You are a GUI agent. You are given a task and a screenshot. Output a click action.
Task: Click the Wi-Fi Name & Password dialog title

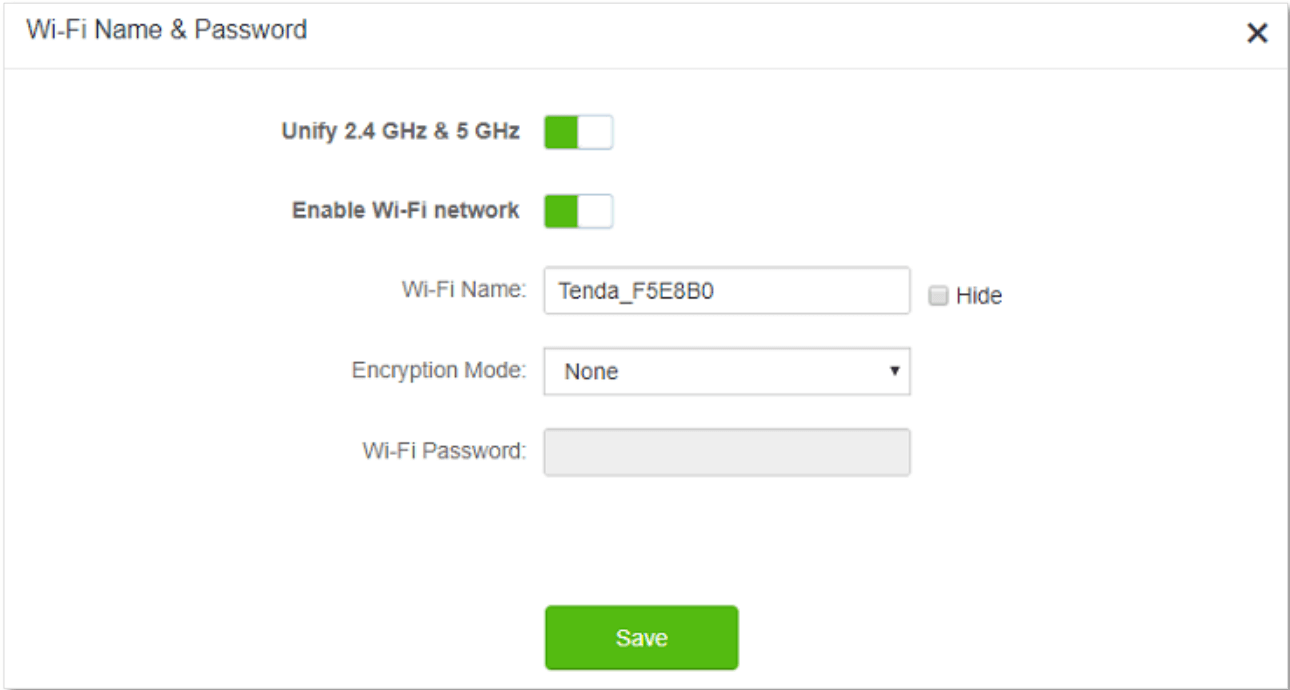click(x=166, y=30)
